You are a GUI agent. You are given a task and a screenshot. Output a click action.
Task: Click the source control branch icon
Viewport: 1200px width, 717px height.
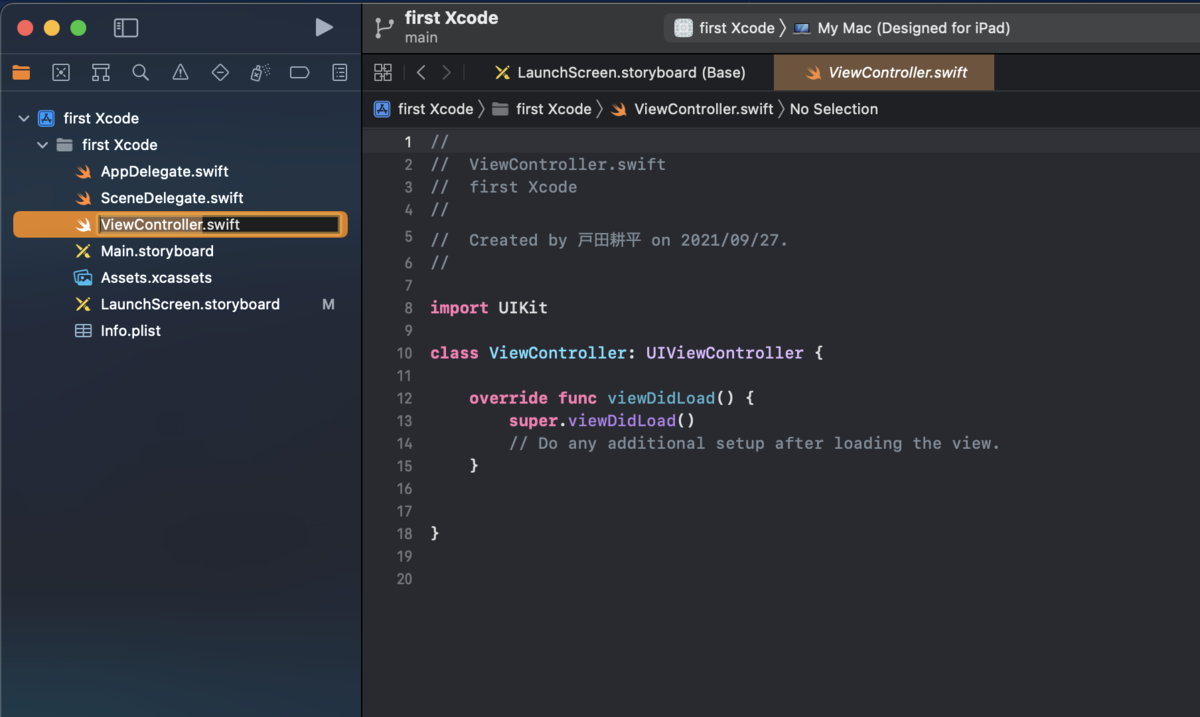click(383, 28)
